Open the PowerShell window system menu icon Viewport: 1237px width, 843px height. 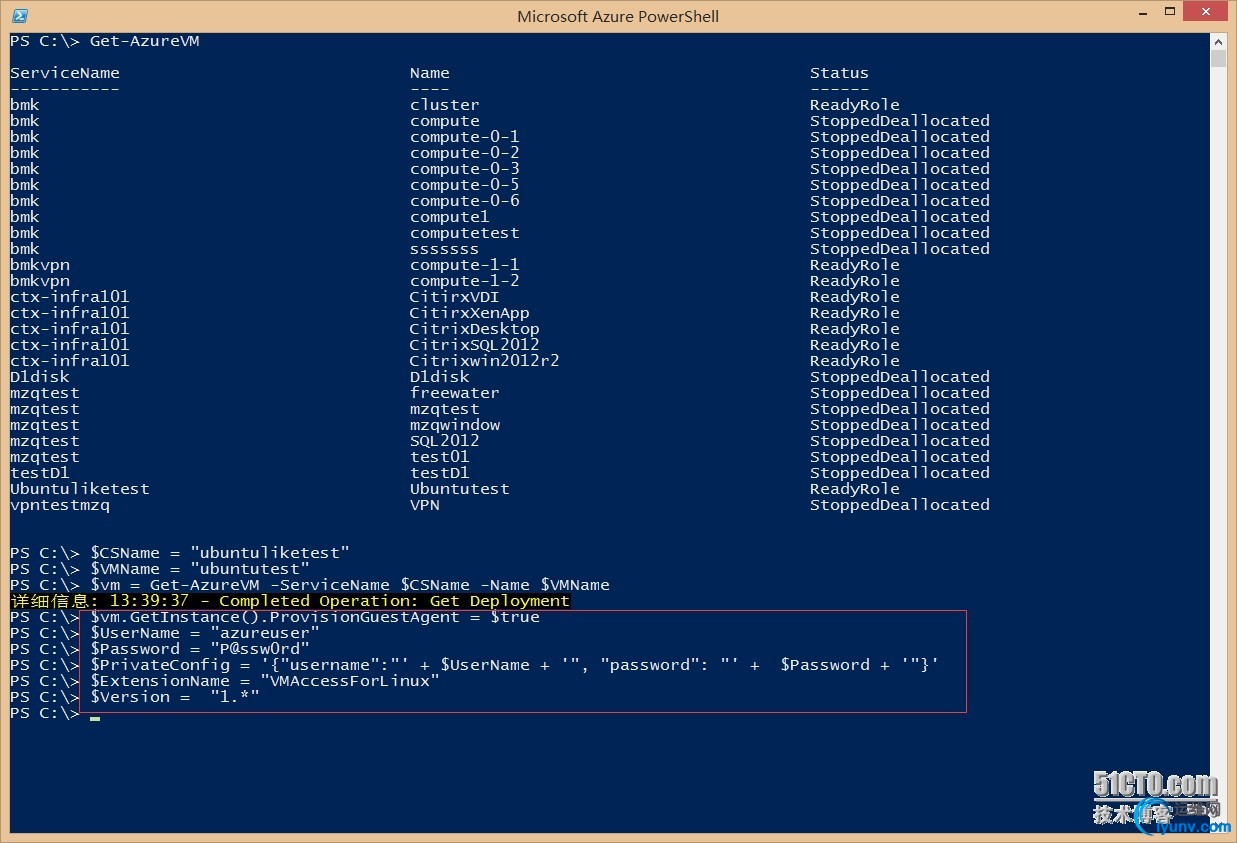[x=20, y=16]
